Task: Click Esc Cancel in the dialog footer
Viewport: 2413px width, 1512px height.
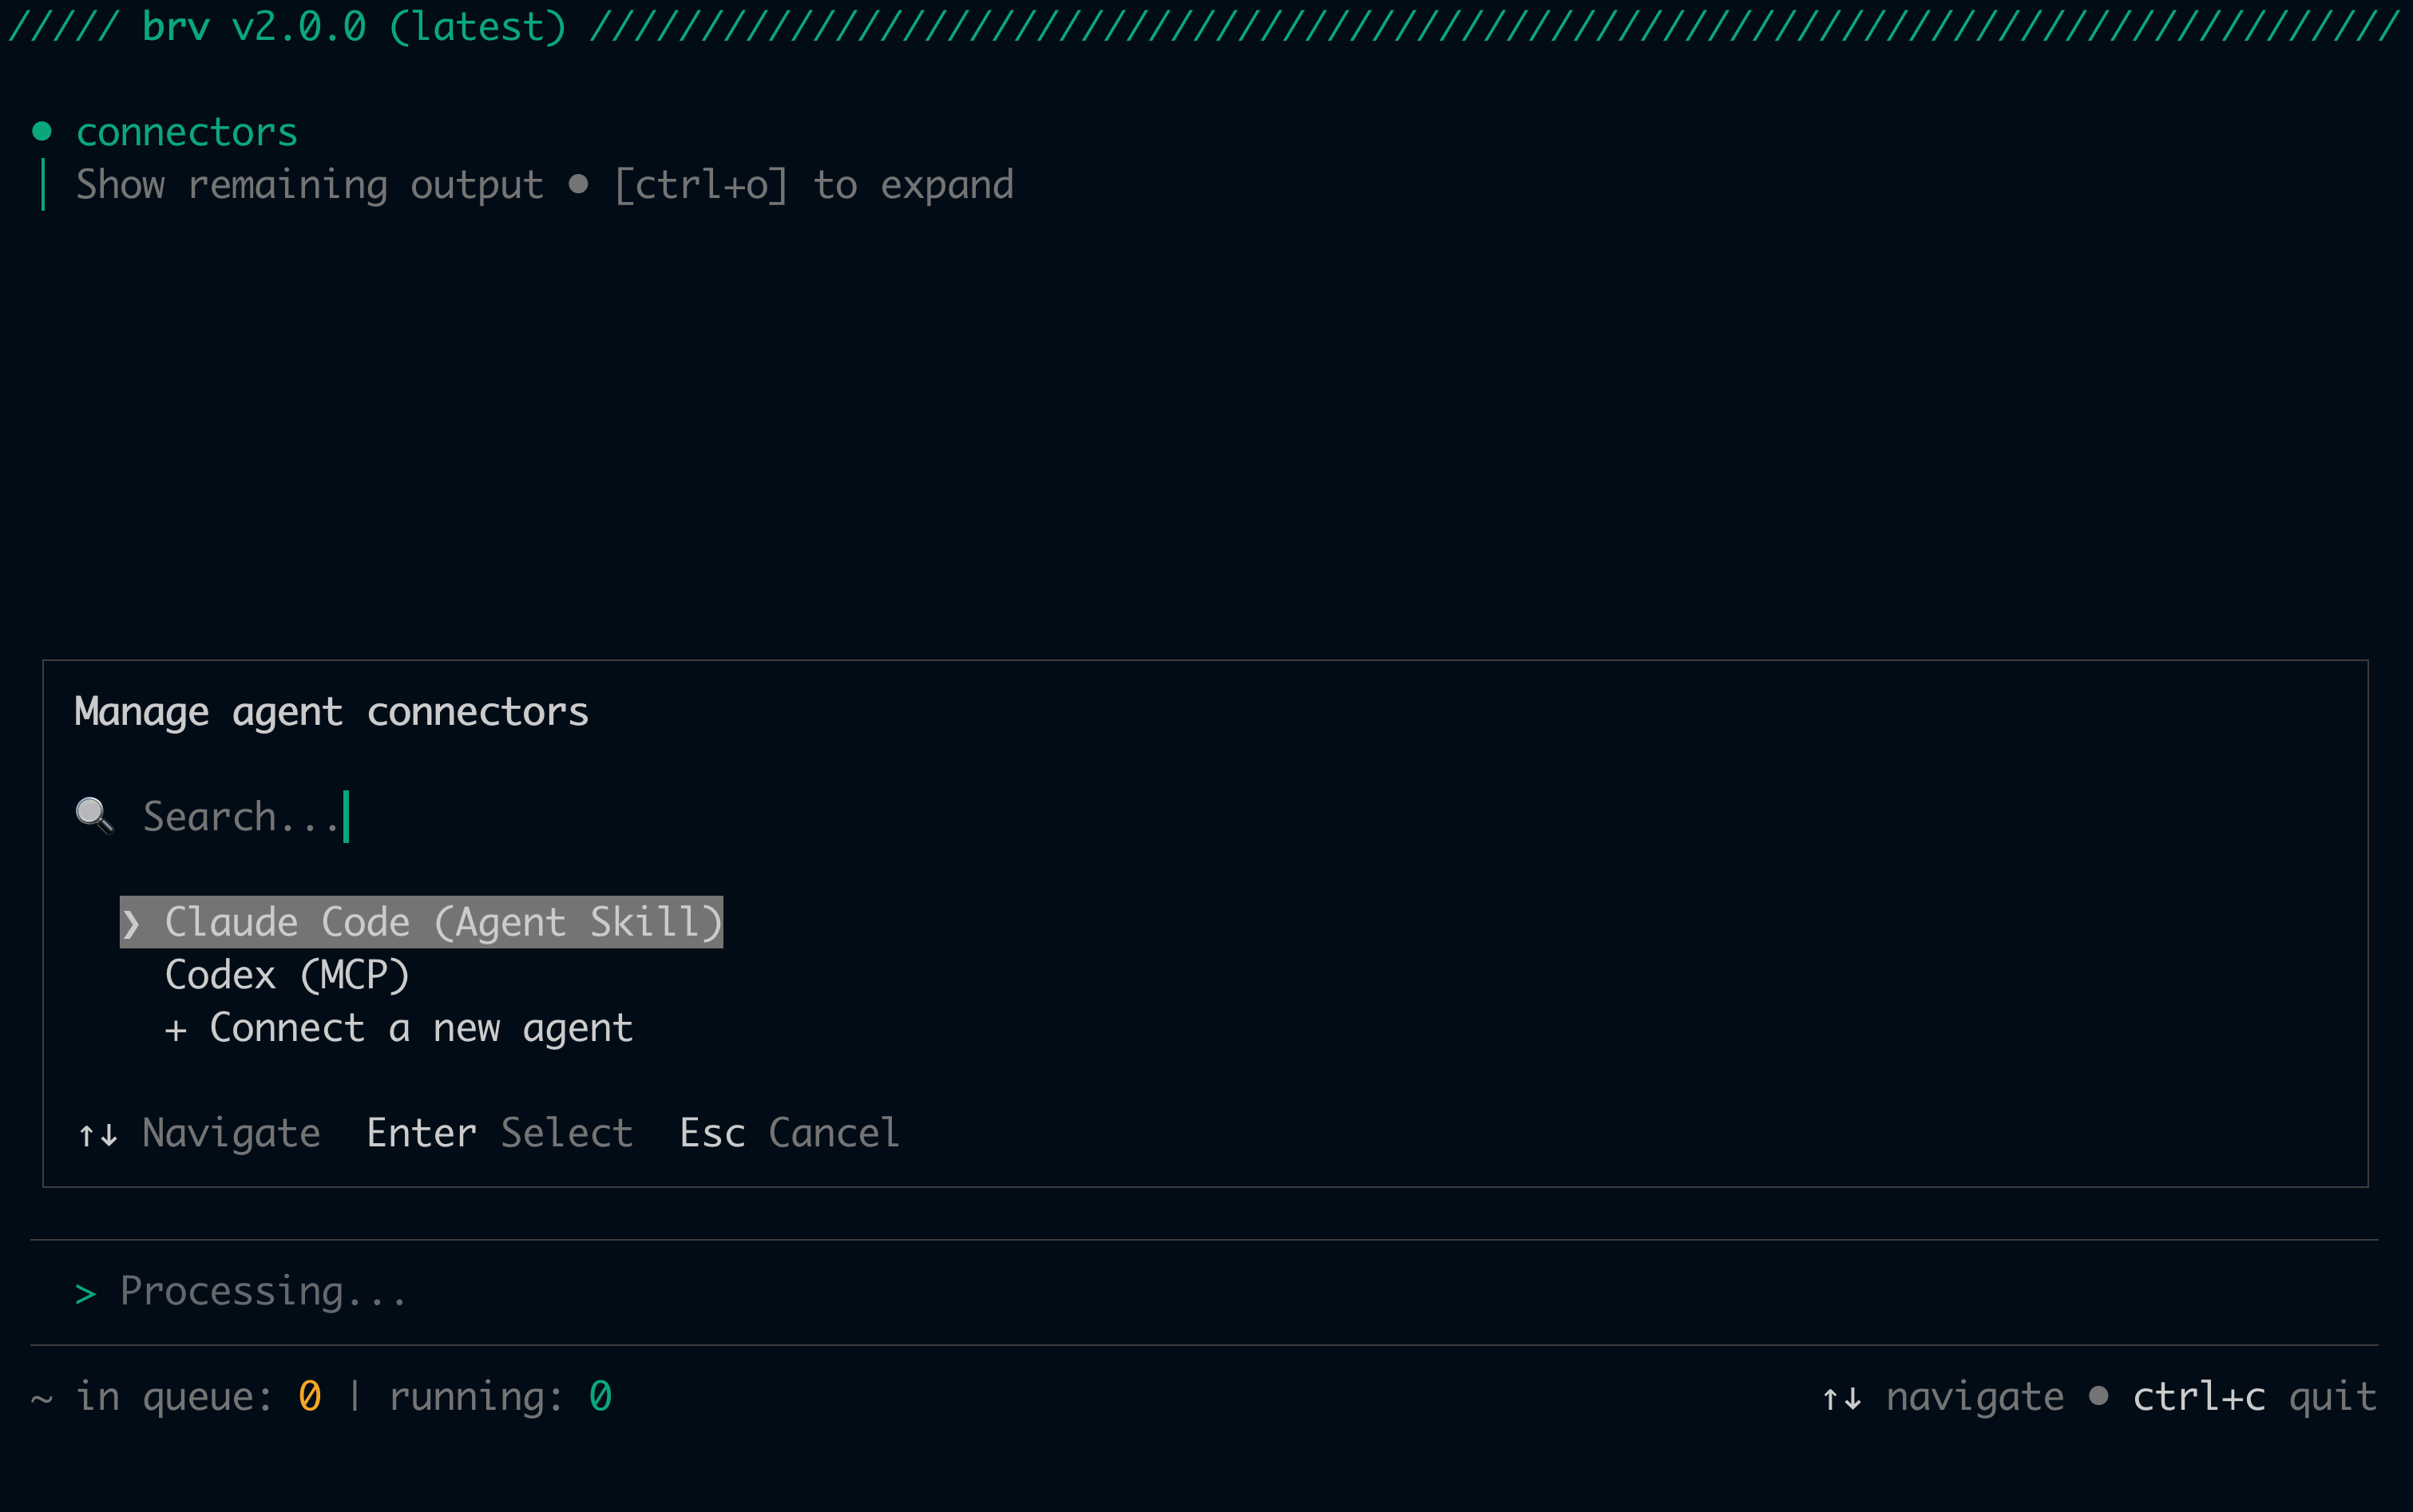Action: [789, 1132]
